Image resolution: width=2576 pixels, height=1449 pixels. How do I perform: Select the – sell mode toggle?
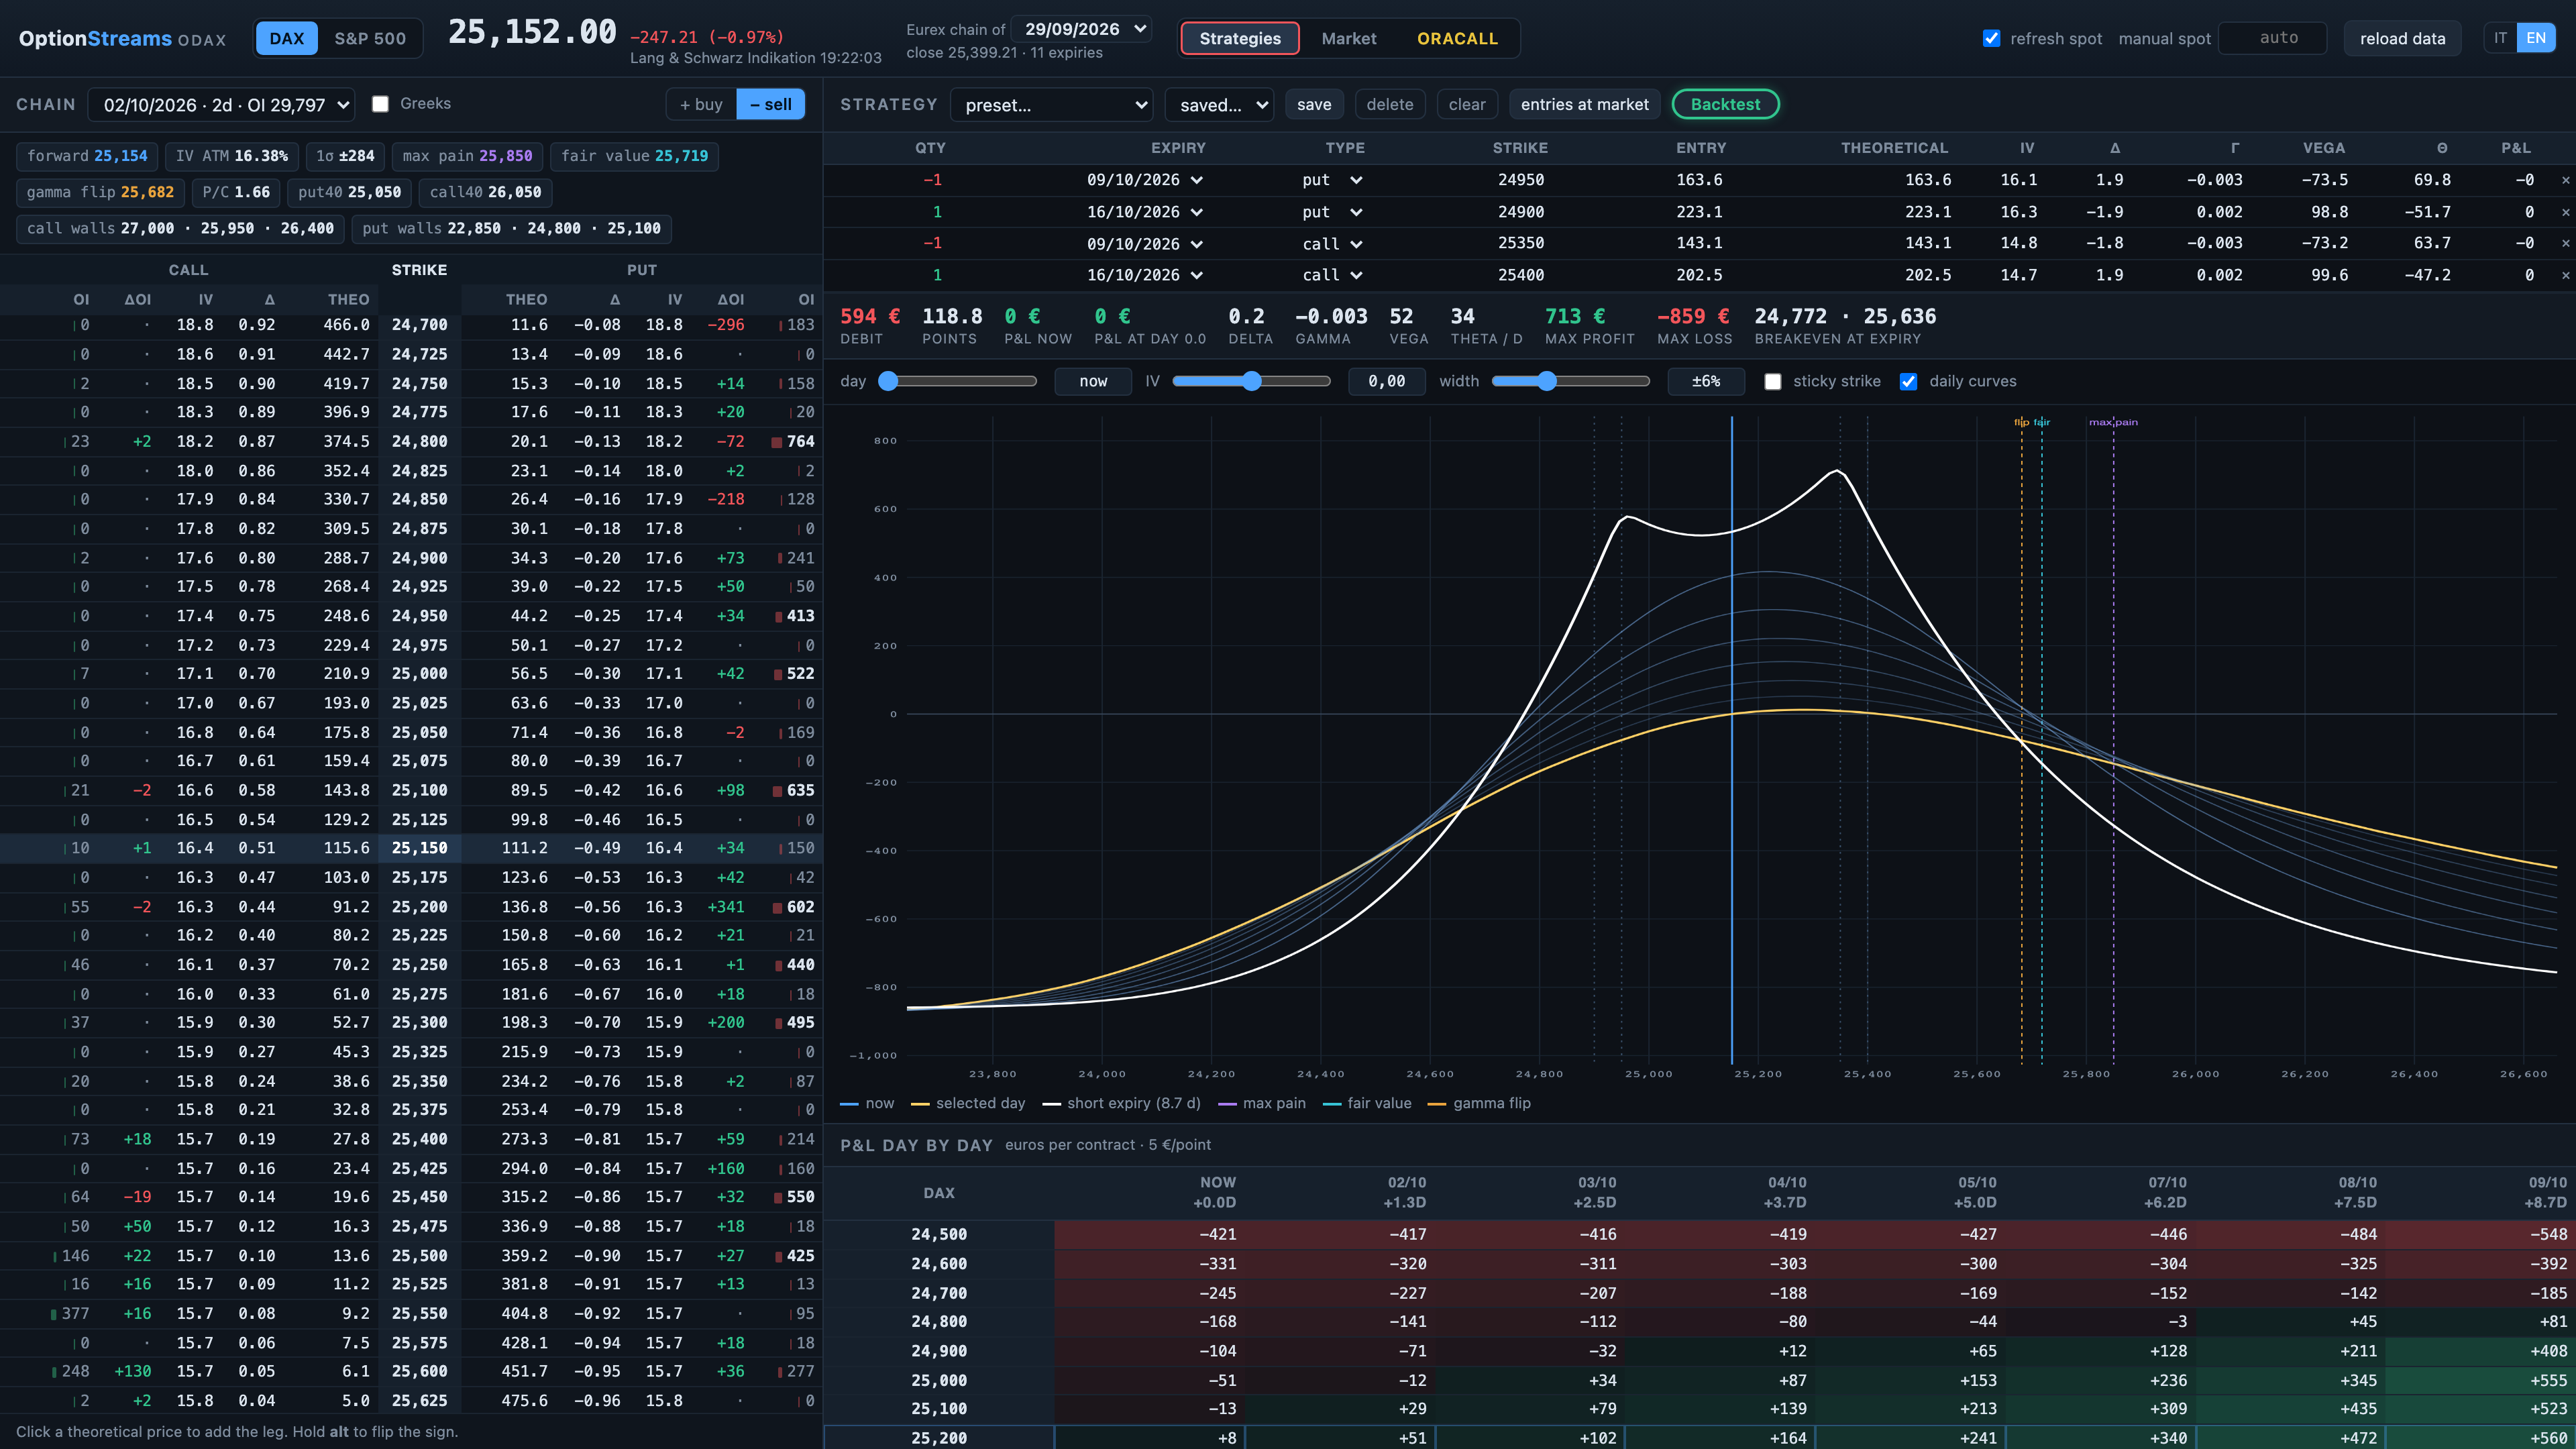click(x=771, y=104)
